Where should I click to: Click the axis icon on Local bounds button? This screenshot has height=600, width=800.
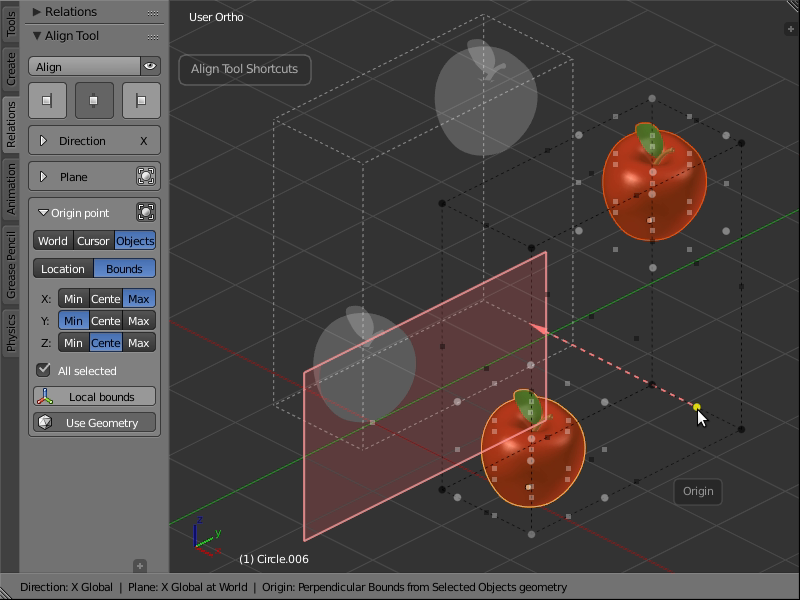pos(44,396)
